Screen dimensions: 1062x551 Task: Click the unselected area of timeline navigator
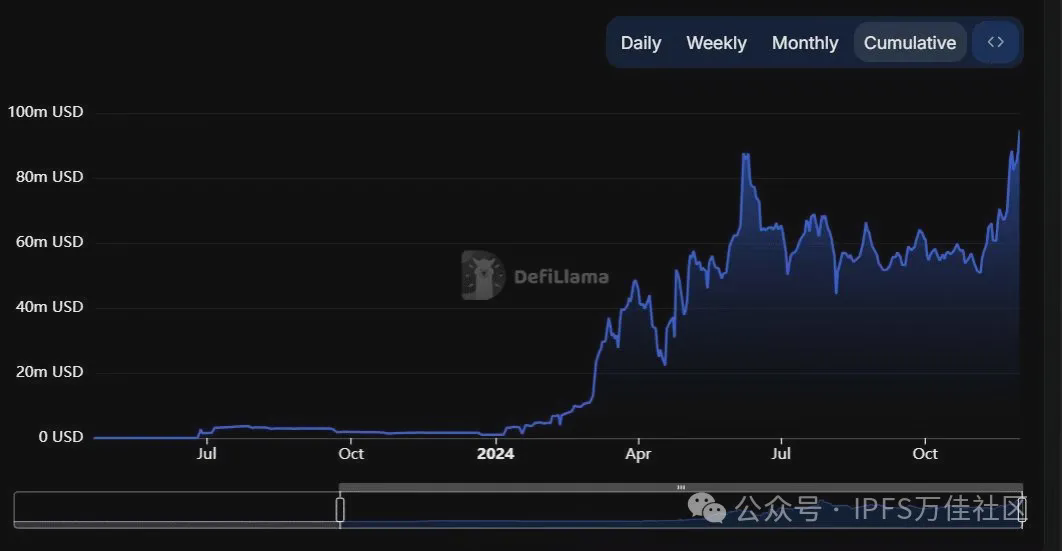(x=175, y=510)
